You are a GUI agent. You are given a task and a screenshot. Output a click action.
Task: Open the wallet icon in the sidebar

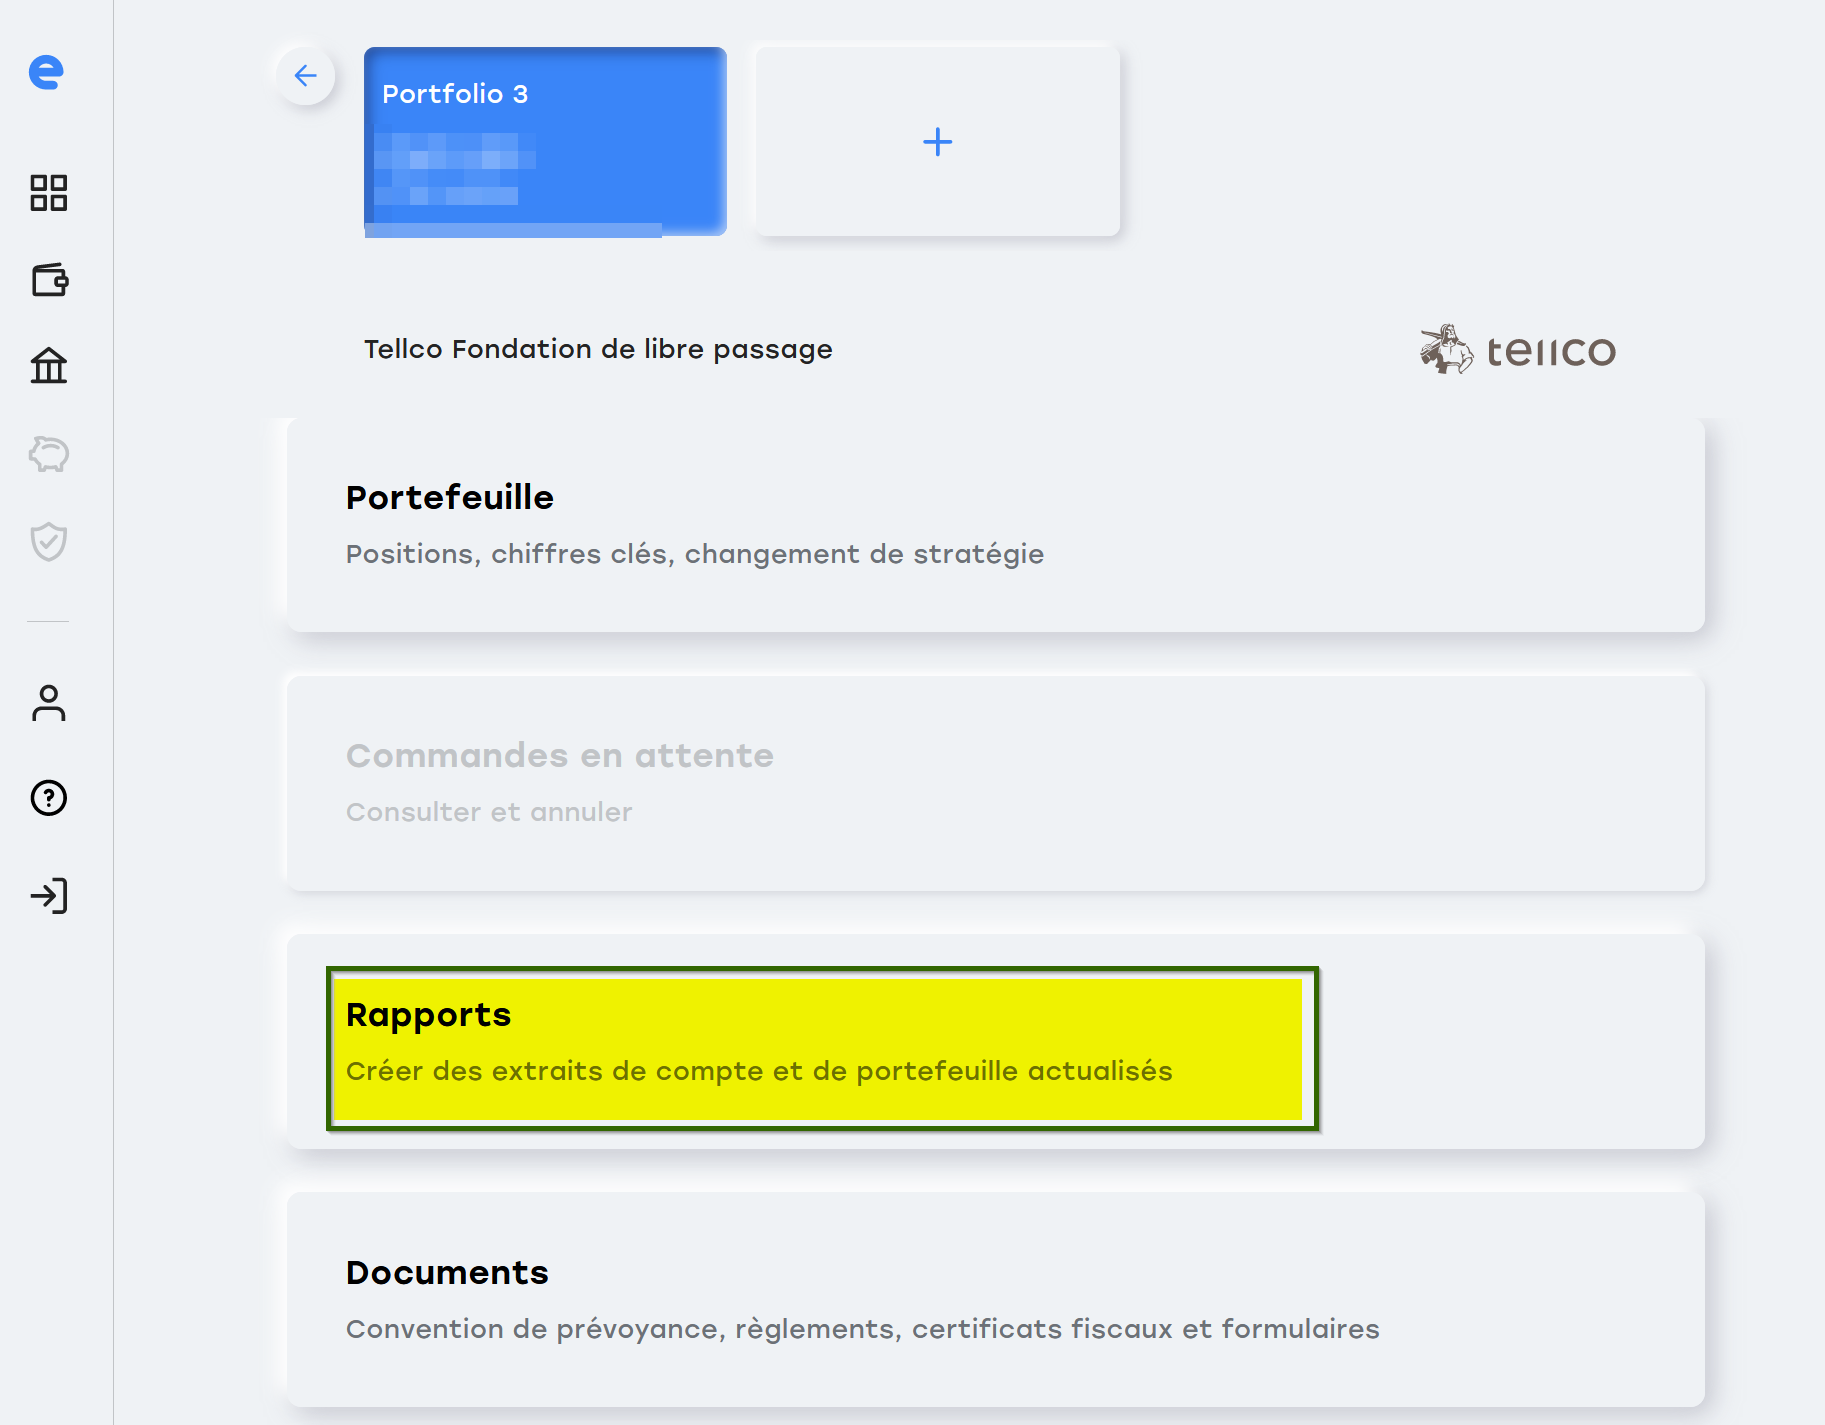coord(49,280)
